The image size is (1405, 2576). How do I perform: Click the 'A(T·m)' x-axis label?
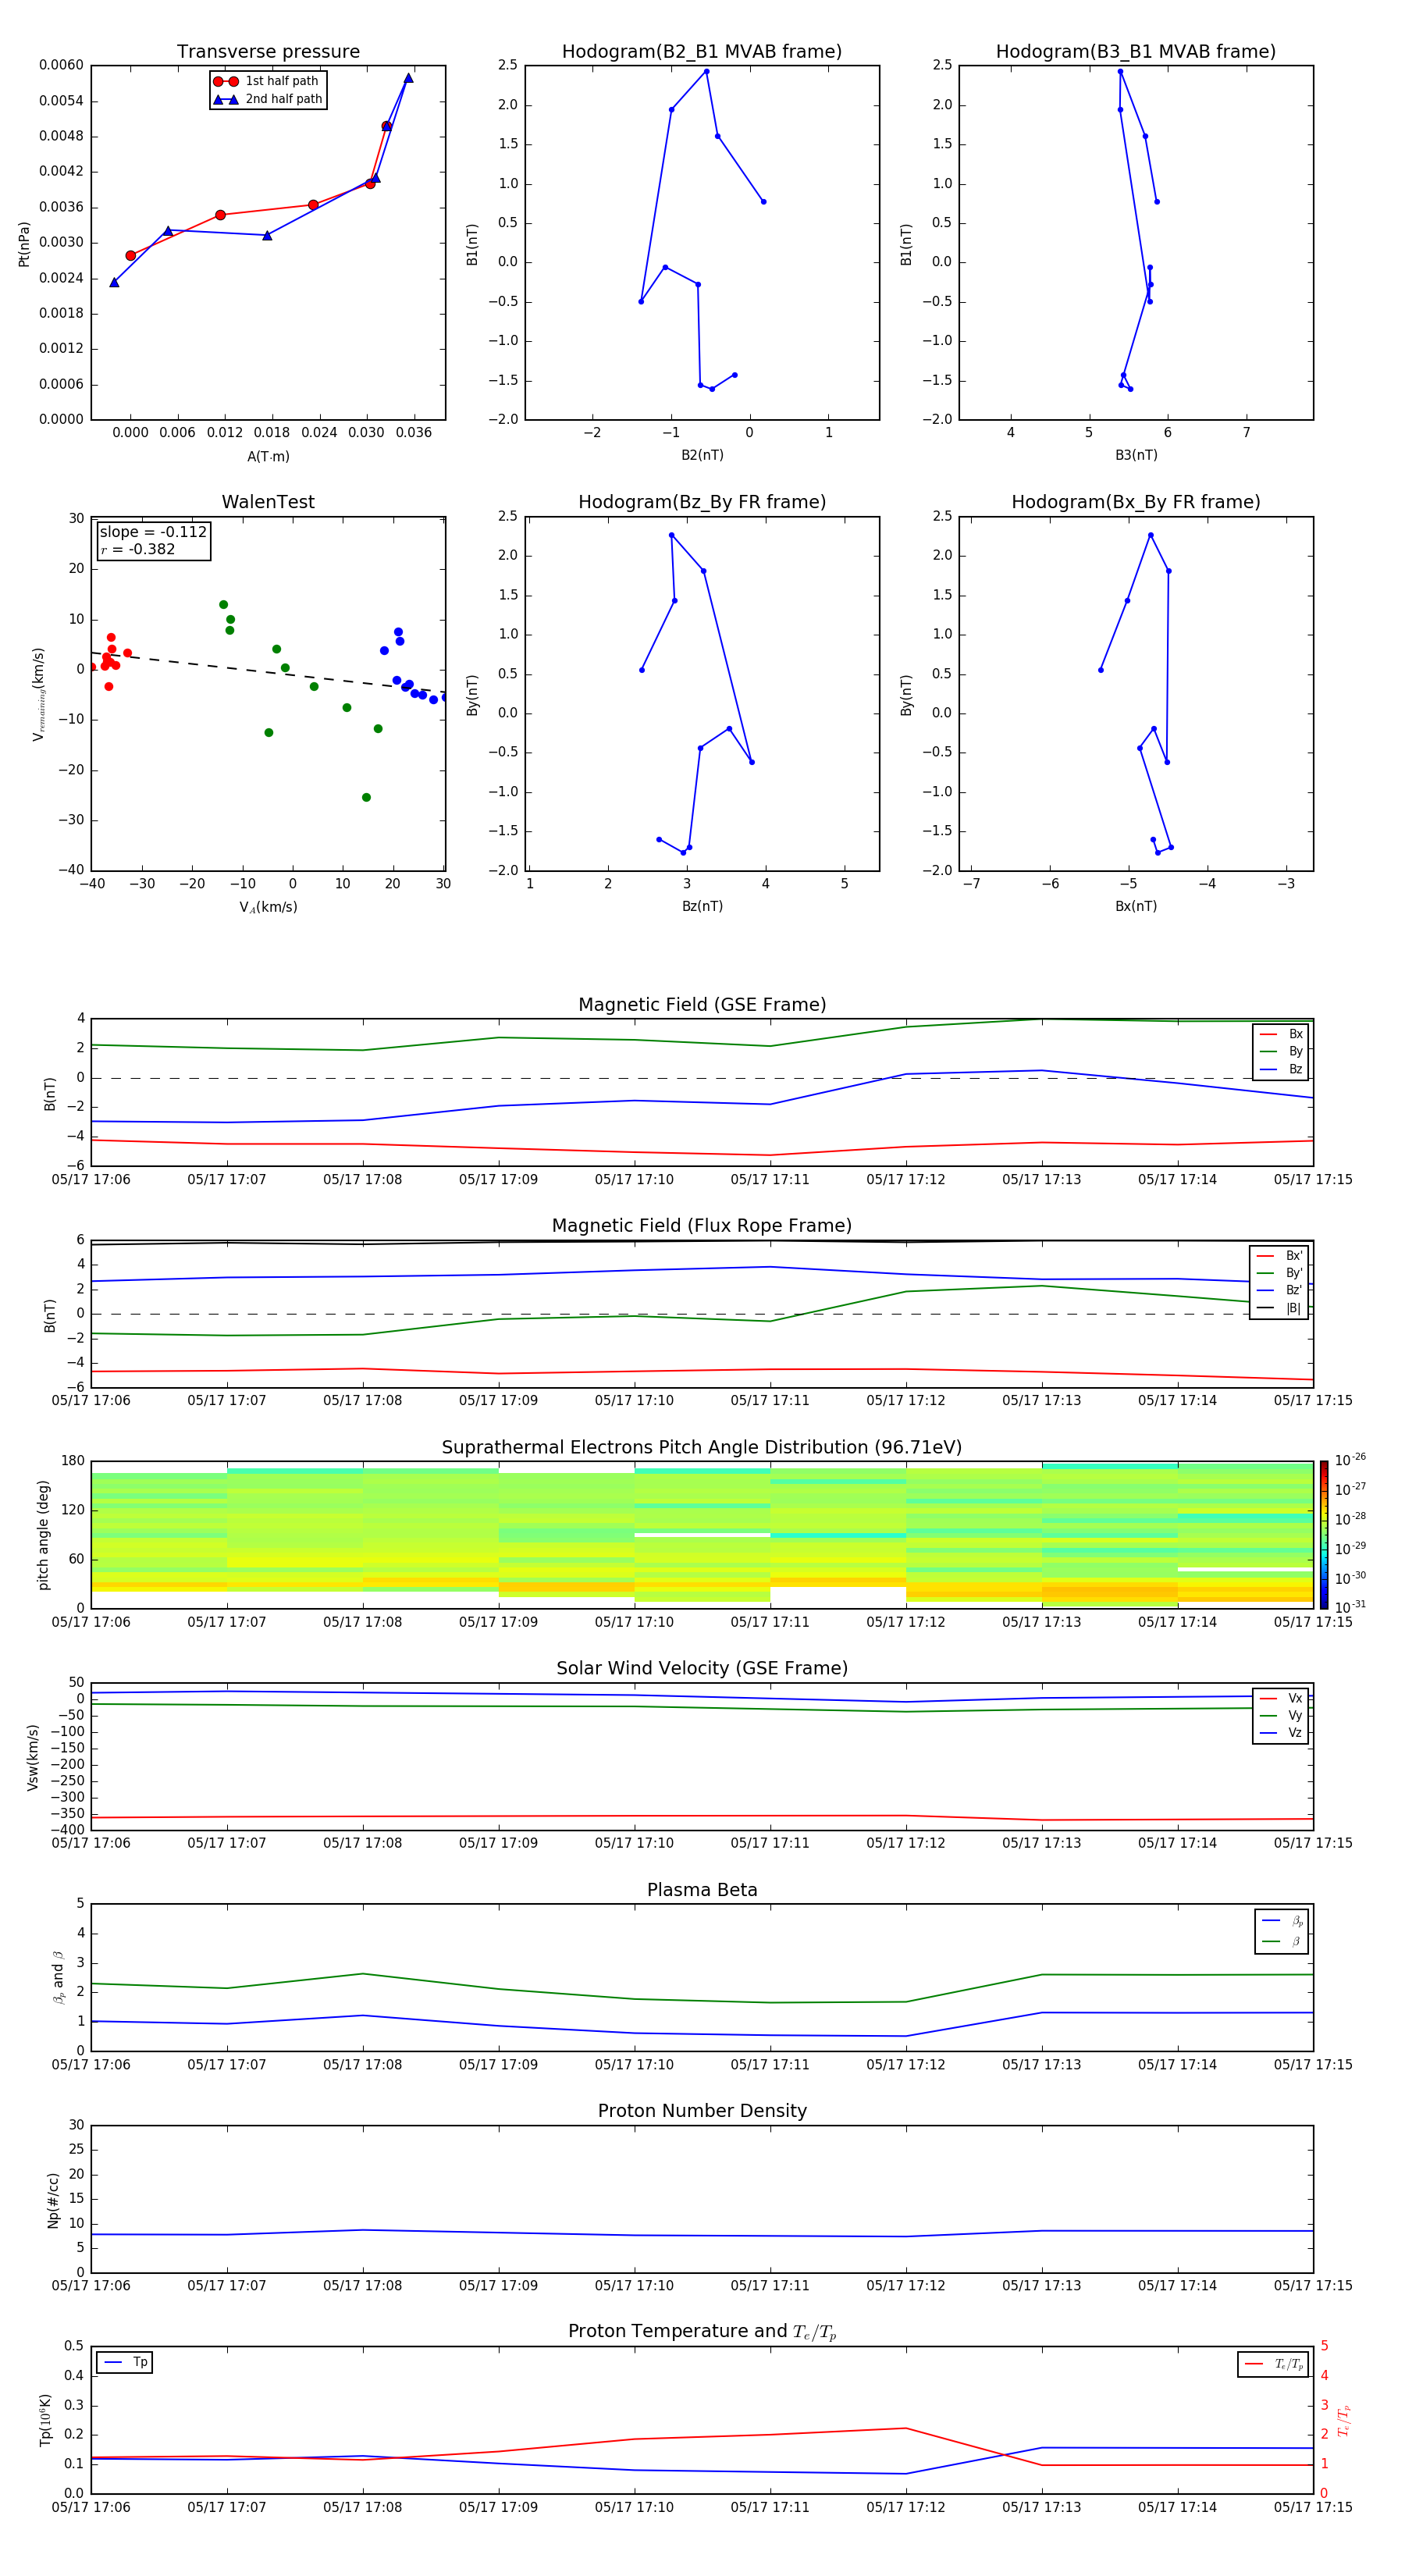268,456
